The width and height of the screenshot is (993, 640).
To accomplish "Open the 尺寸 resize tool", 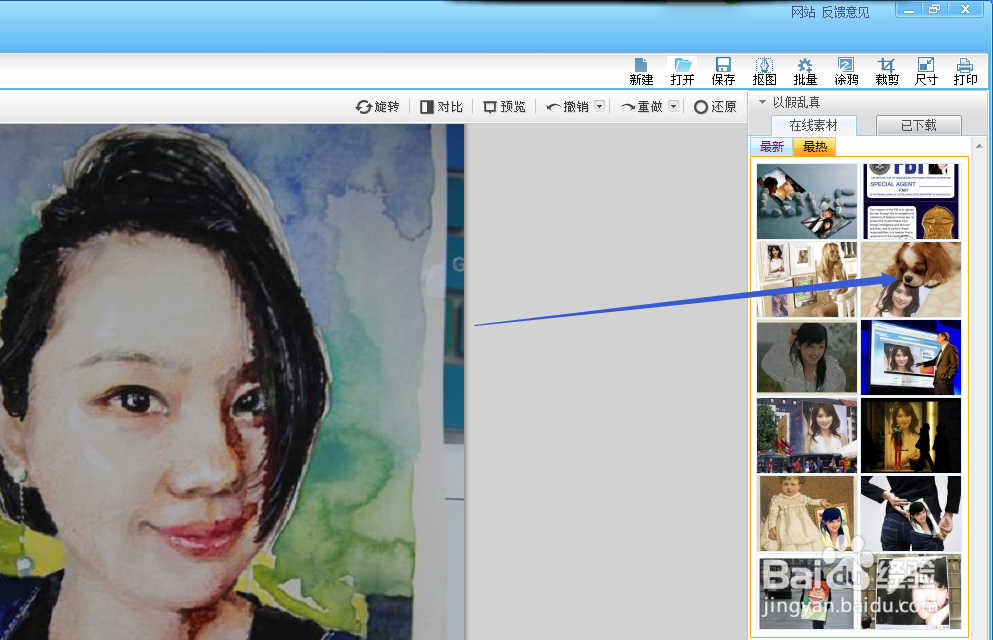I will [x=926, y=72].
